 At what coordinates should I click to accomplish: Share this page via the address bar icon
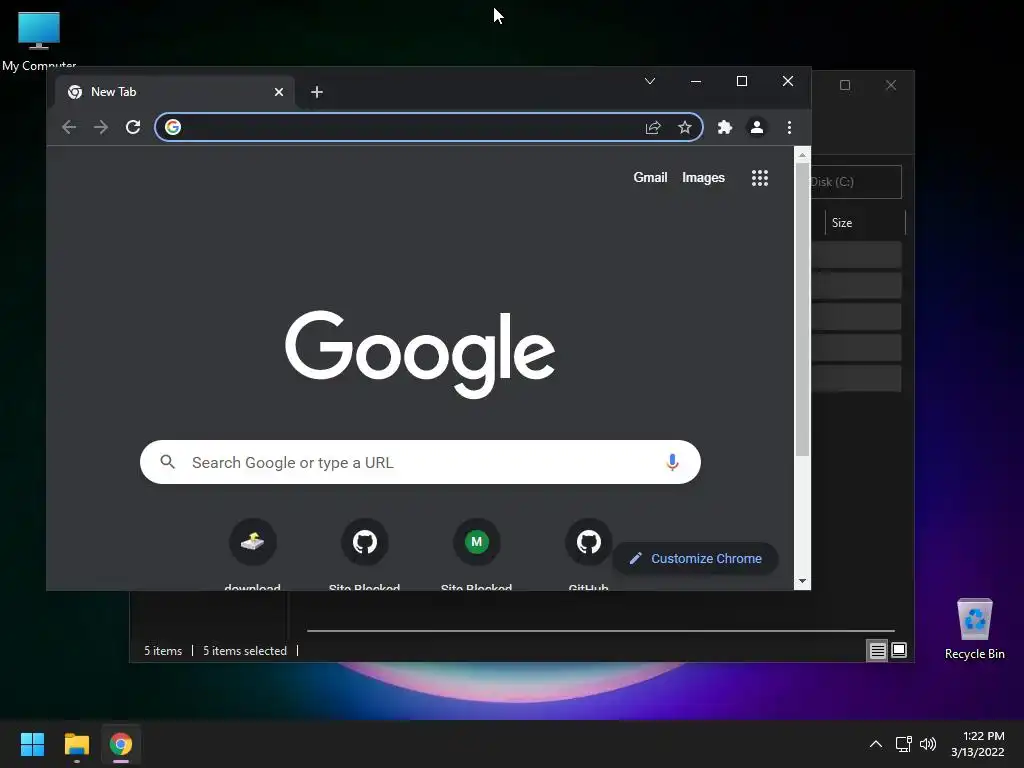pos(653,127)
